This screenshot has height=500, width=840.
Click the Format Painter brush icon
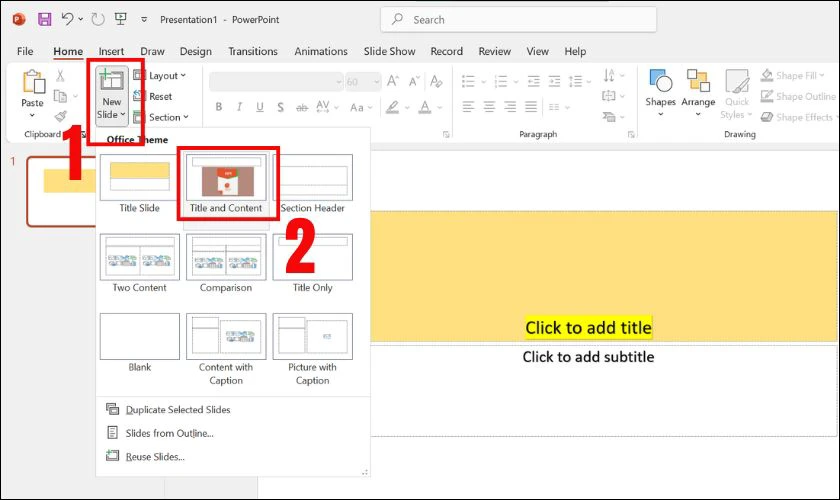(61, 116)
